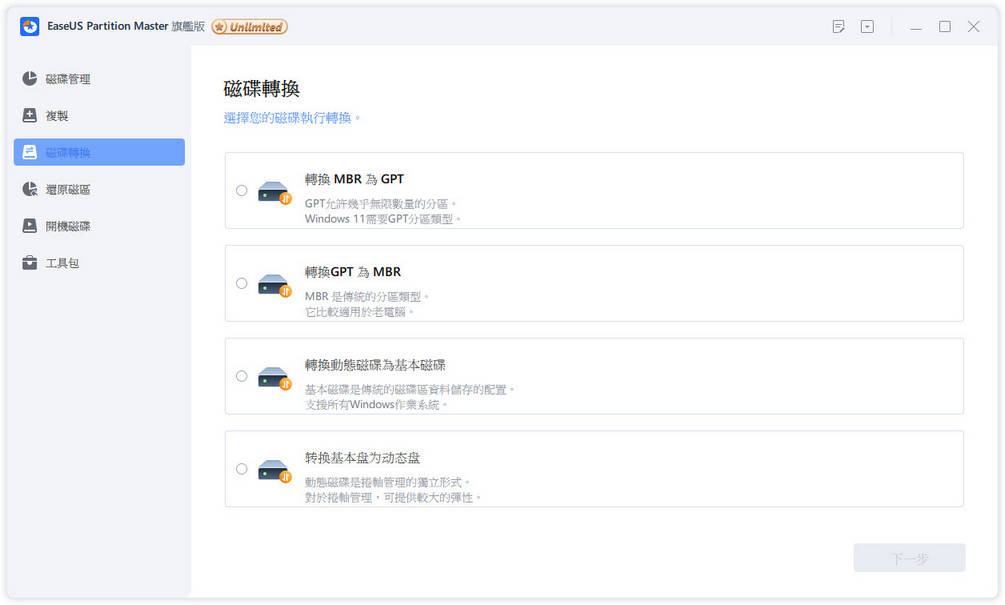This screenshot has width=1005, height=605.
Task: Click the disk icon for GPT to MBR
Action: (x=274, y=284)
